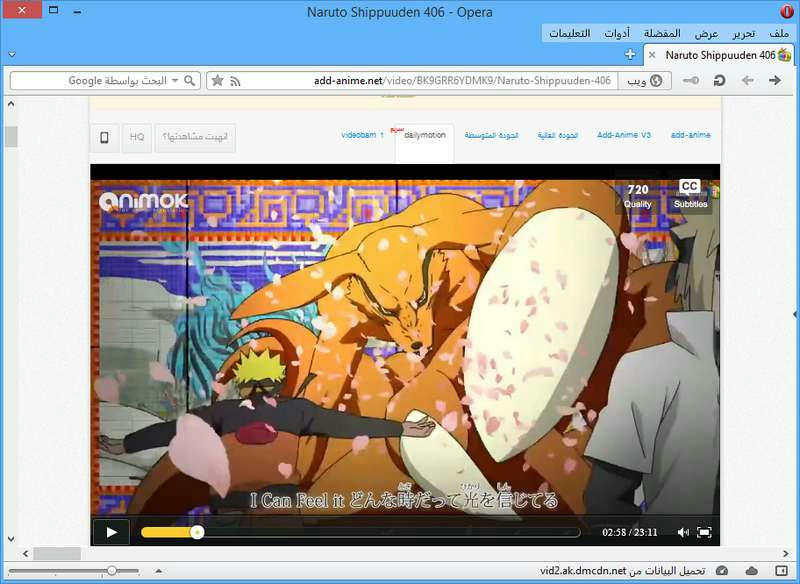Open the search engine dropdown arrow
This screenshot has width=800, height=584.
point(175,81)
